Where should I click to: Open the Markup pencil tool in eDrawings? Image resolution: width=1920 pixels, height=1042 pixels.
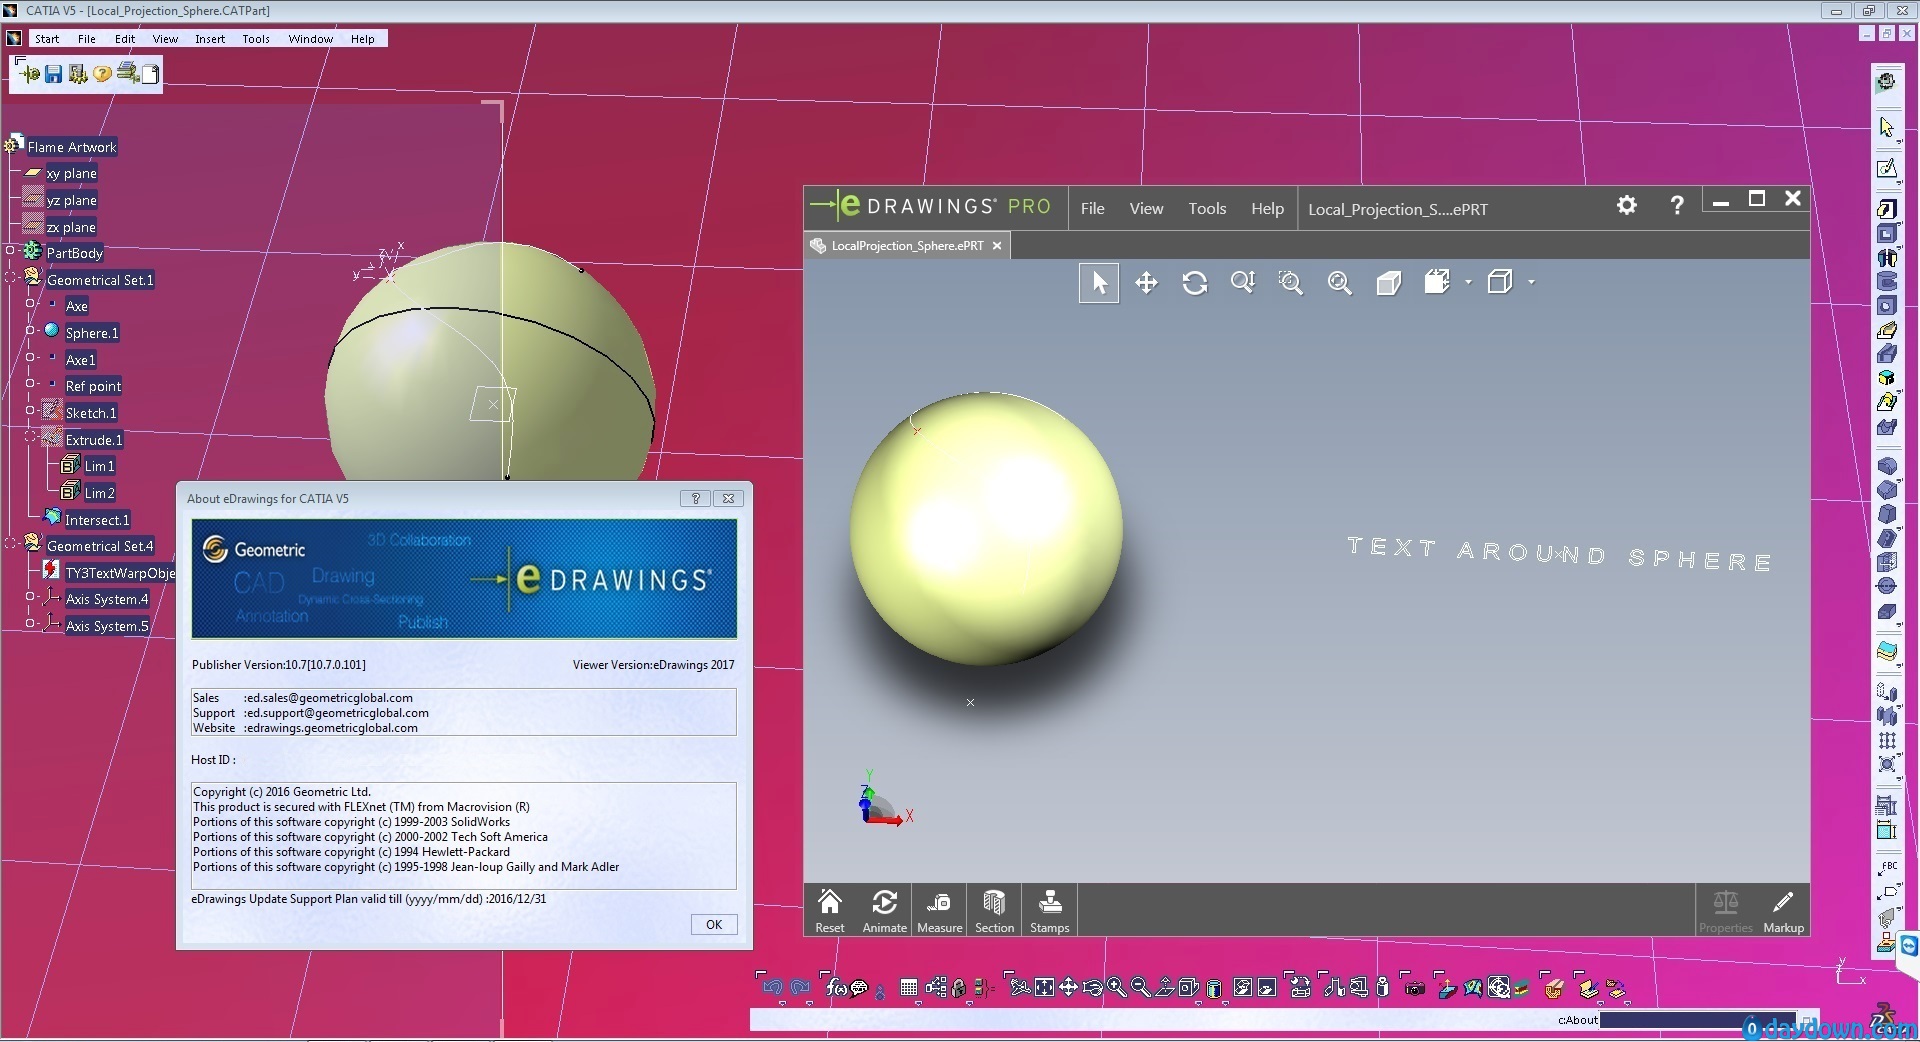coord(1783,910)
